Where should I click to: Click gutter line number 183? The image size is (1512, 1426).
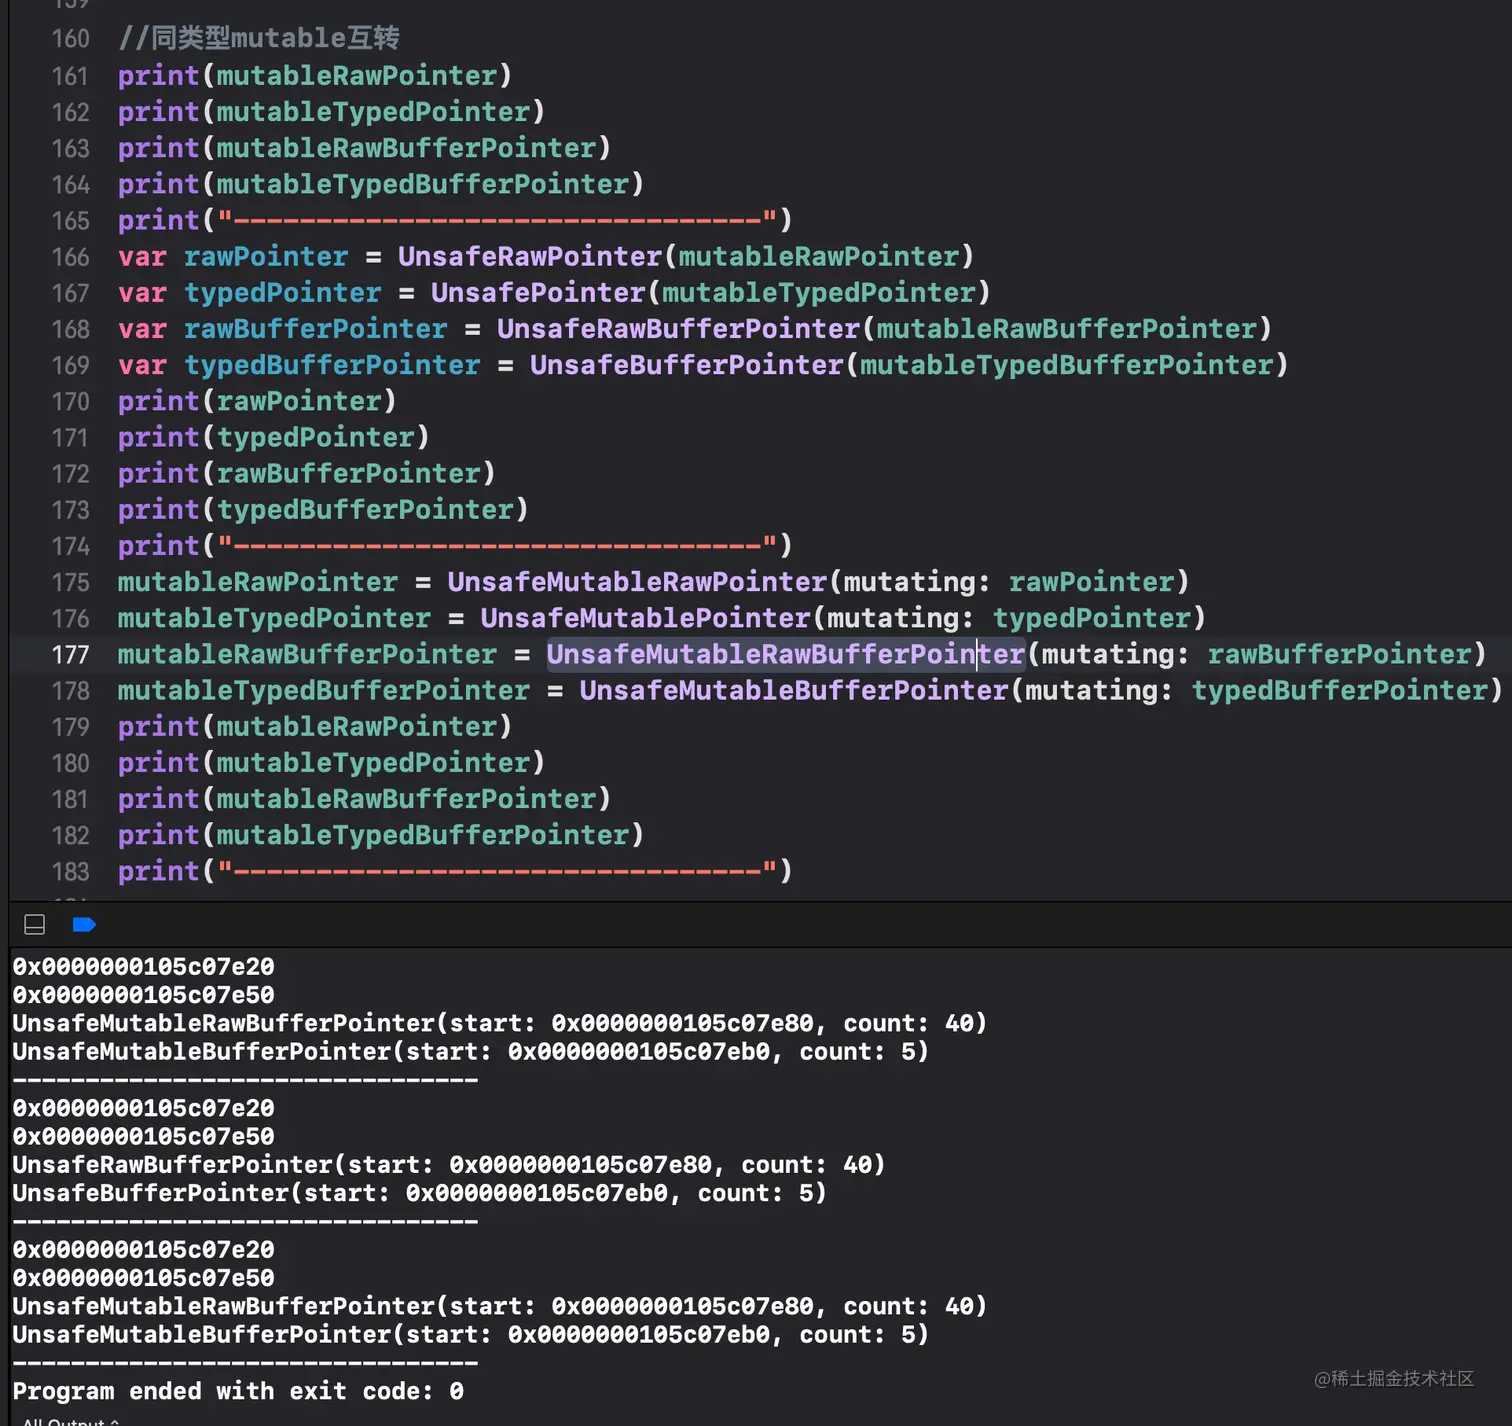(x=70, y=872)
